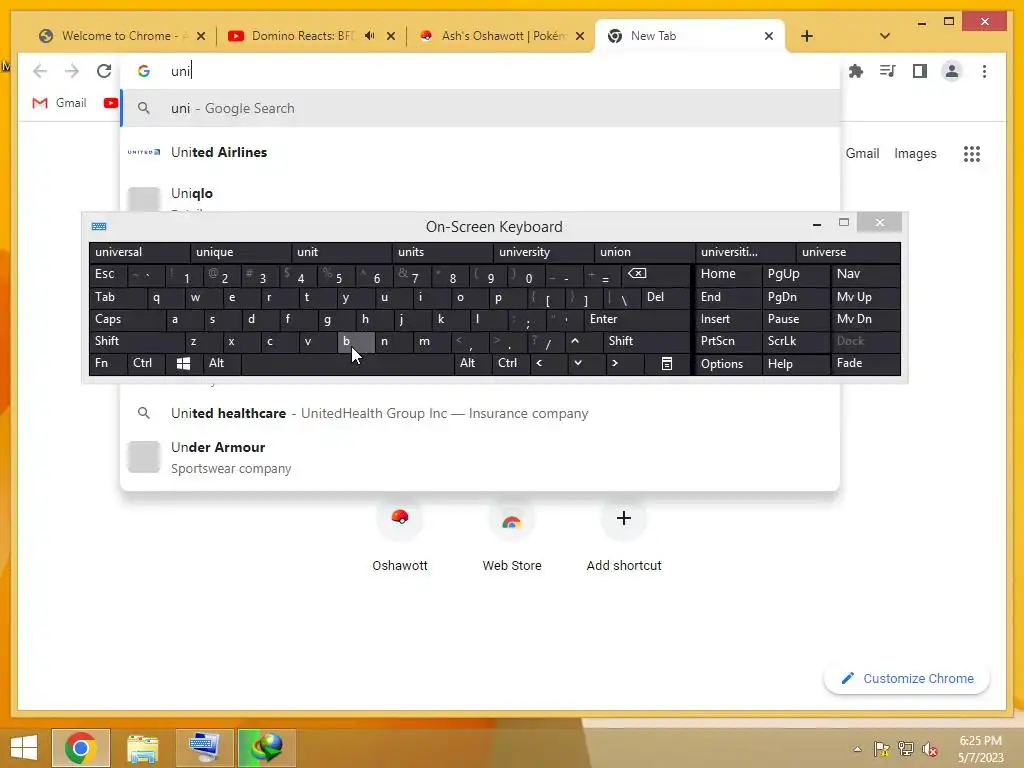
Task: Toggle the Caps key on On-Screen Keyboard
Action: (x=127, y=319)
